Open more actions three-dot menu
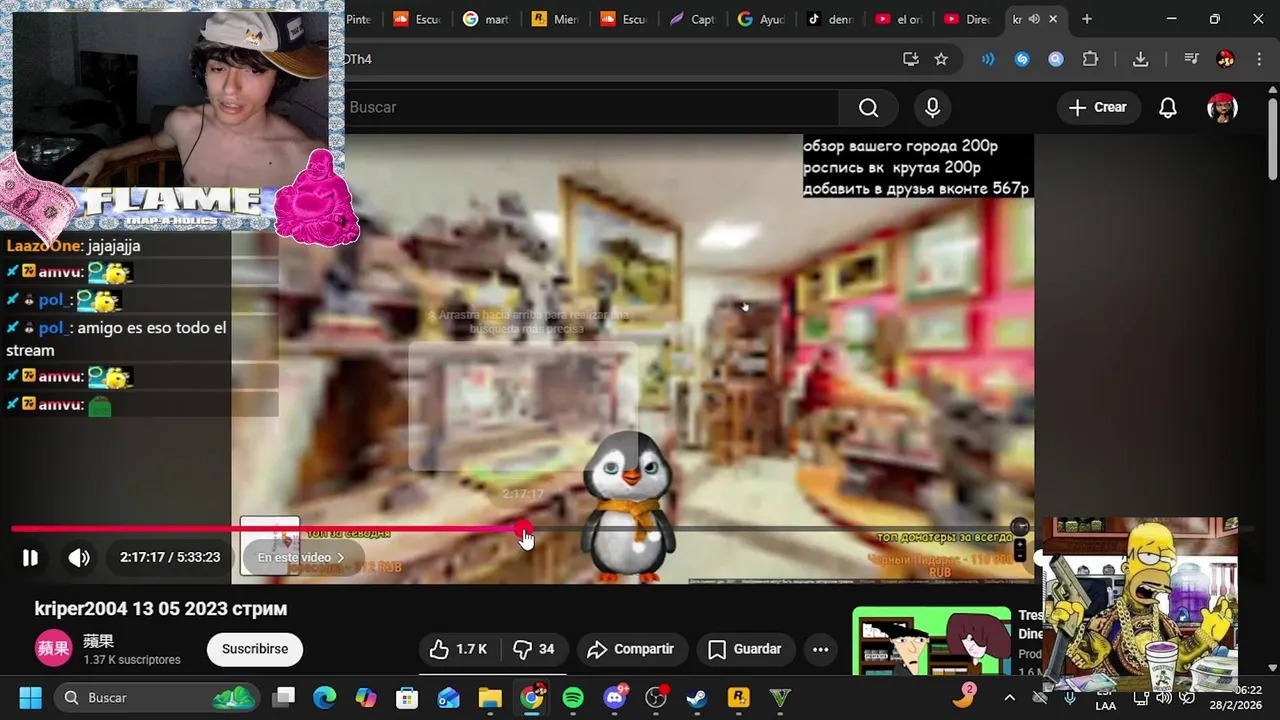The image size is (1280, 720). [x=820, y=650]
